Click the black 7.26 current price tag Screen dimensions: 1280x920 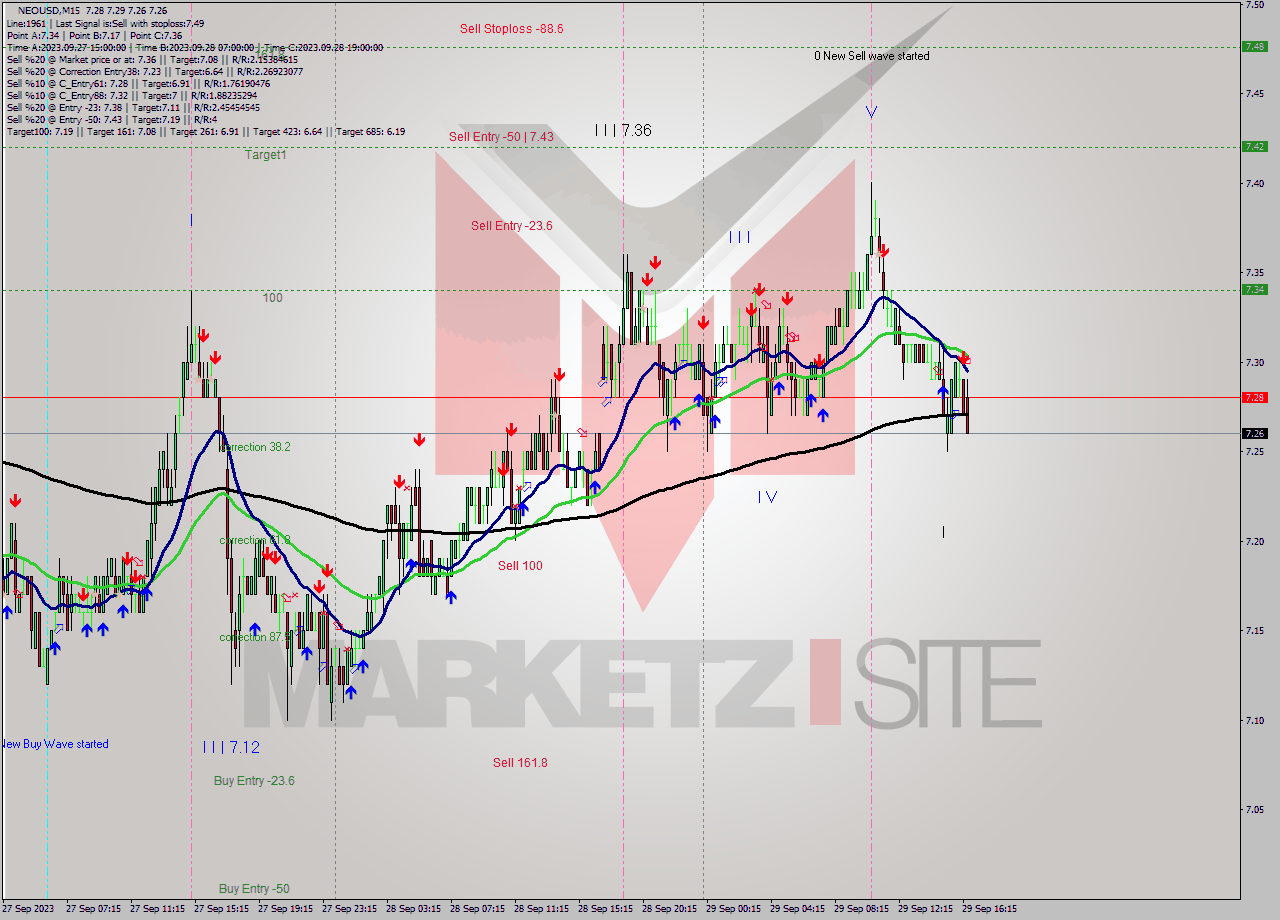click(1254, 433)
